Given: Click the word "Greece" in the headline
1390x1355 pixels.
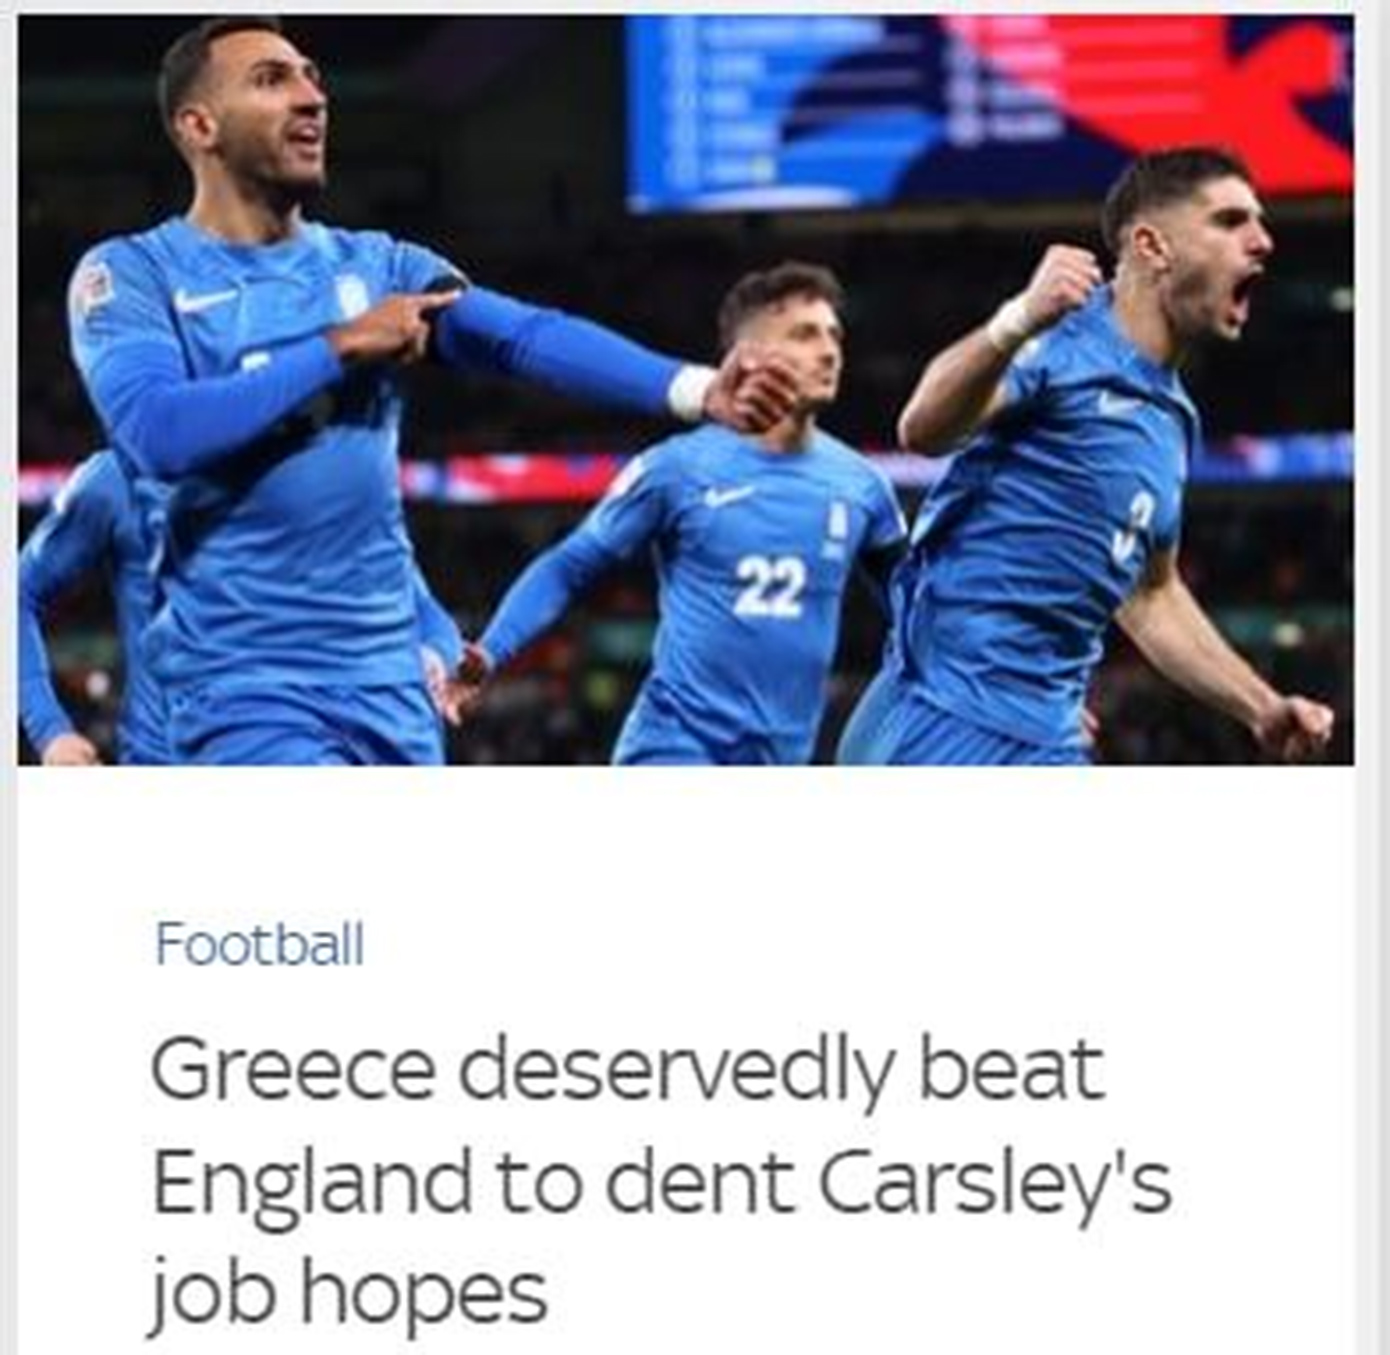Looking at the screenshot, I should (x=293, y=1070).
